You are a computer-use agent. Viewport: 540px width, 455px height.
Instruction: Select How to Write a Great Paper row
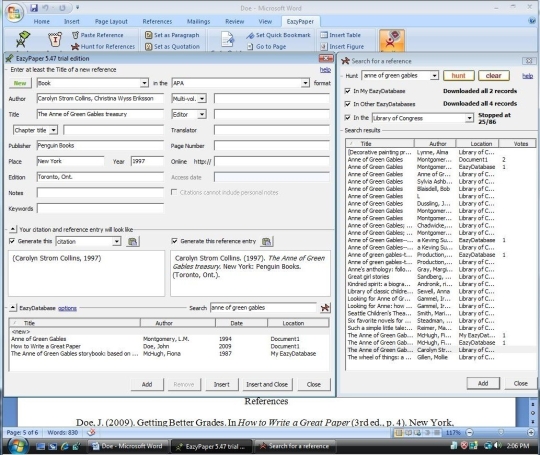[169, 346]
